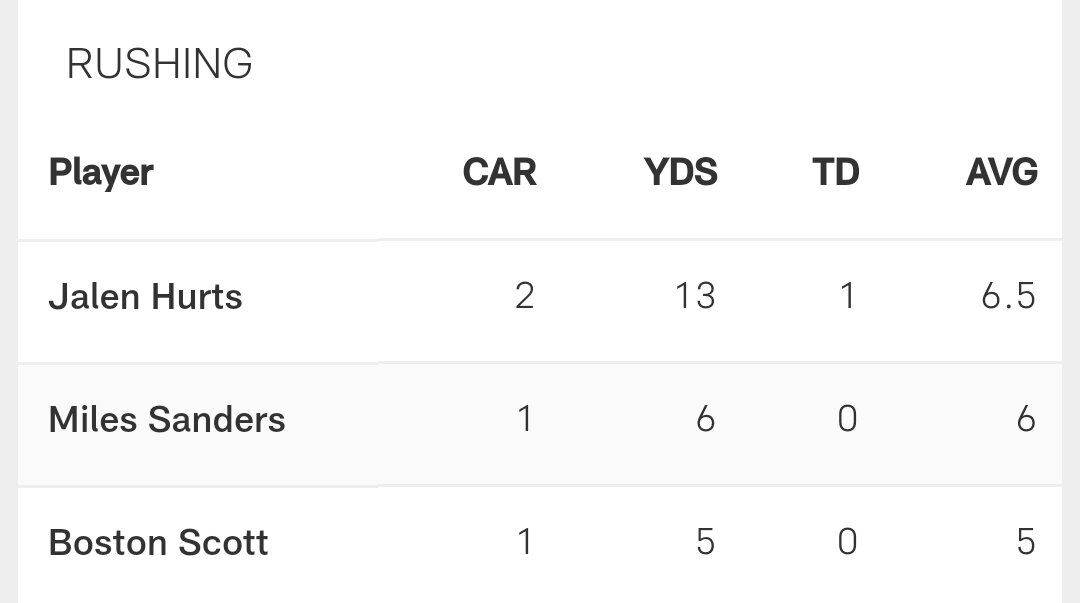Click Boston Scott average value 5
Viewport: 1080px width, 603px height.
tap(1026, 542)
